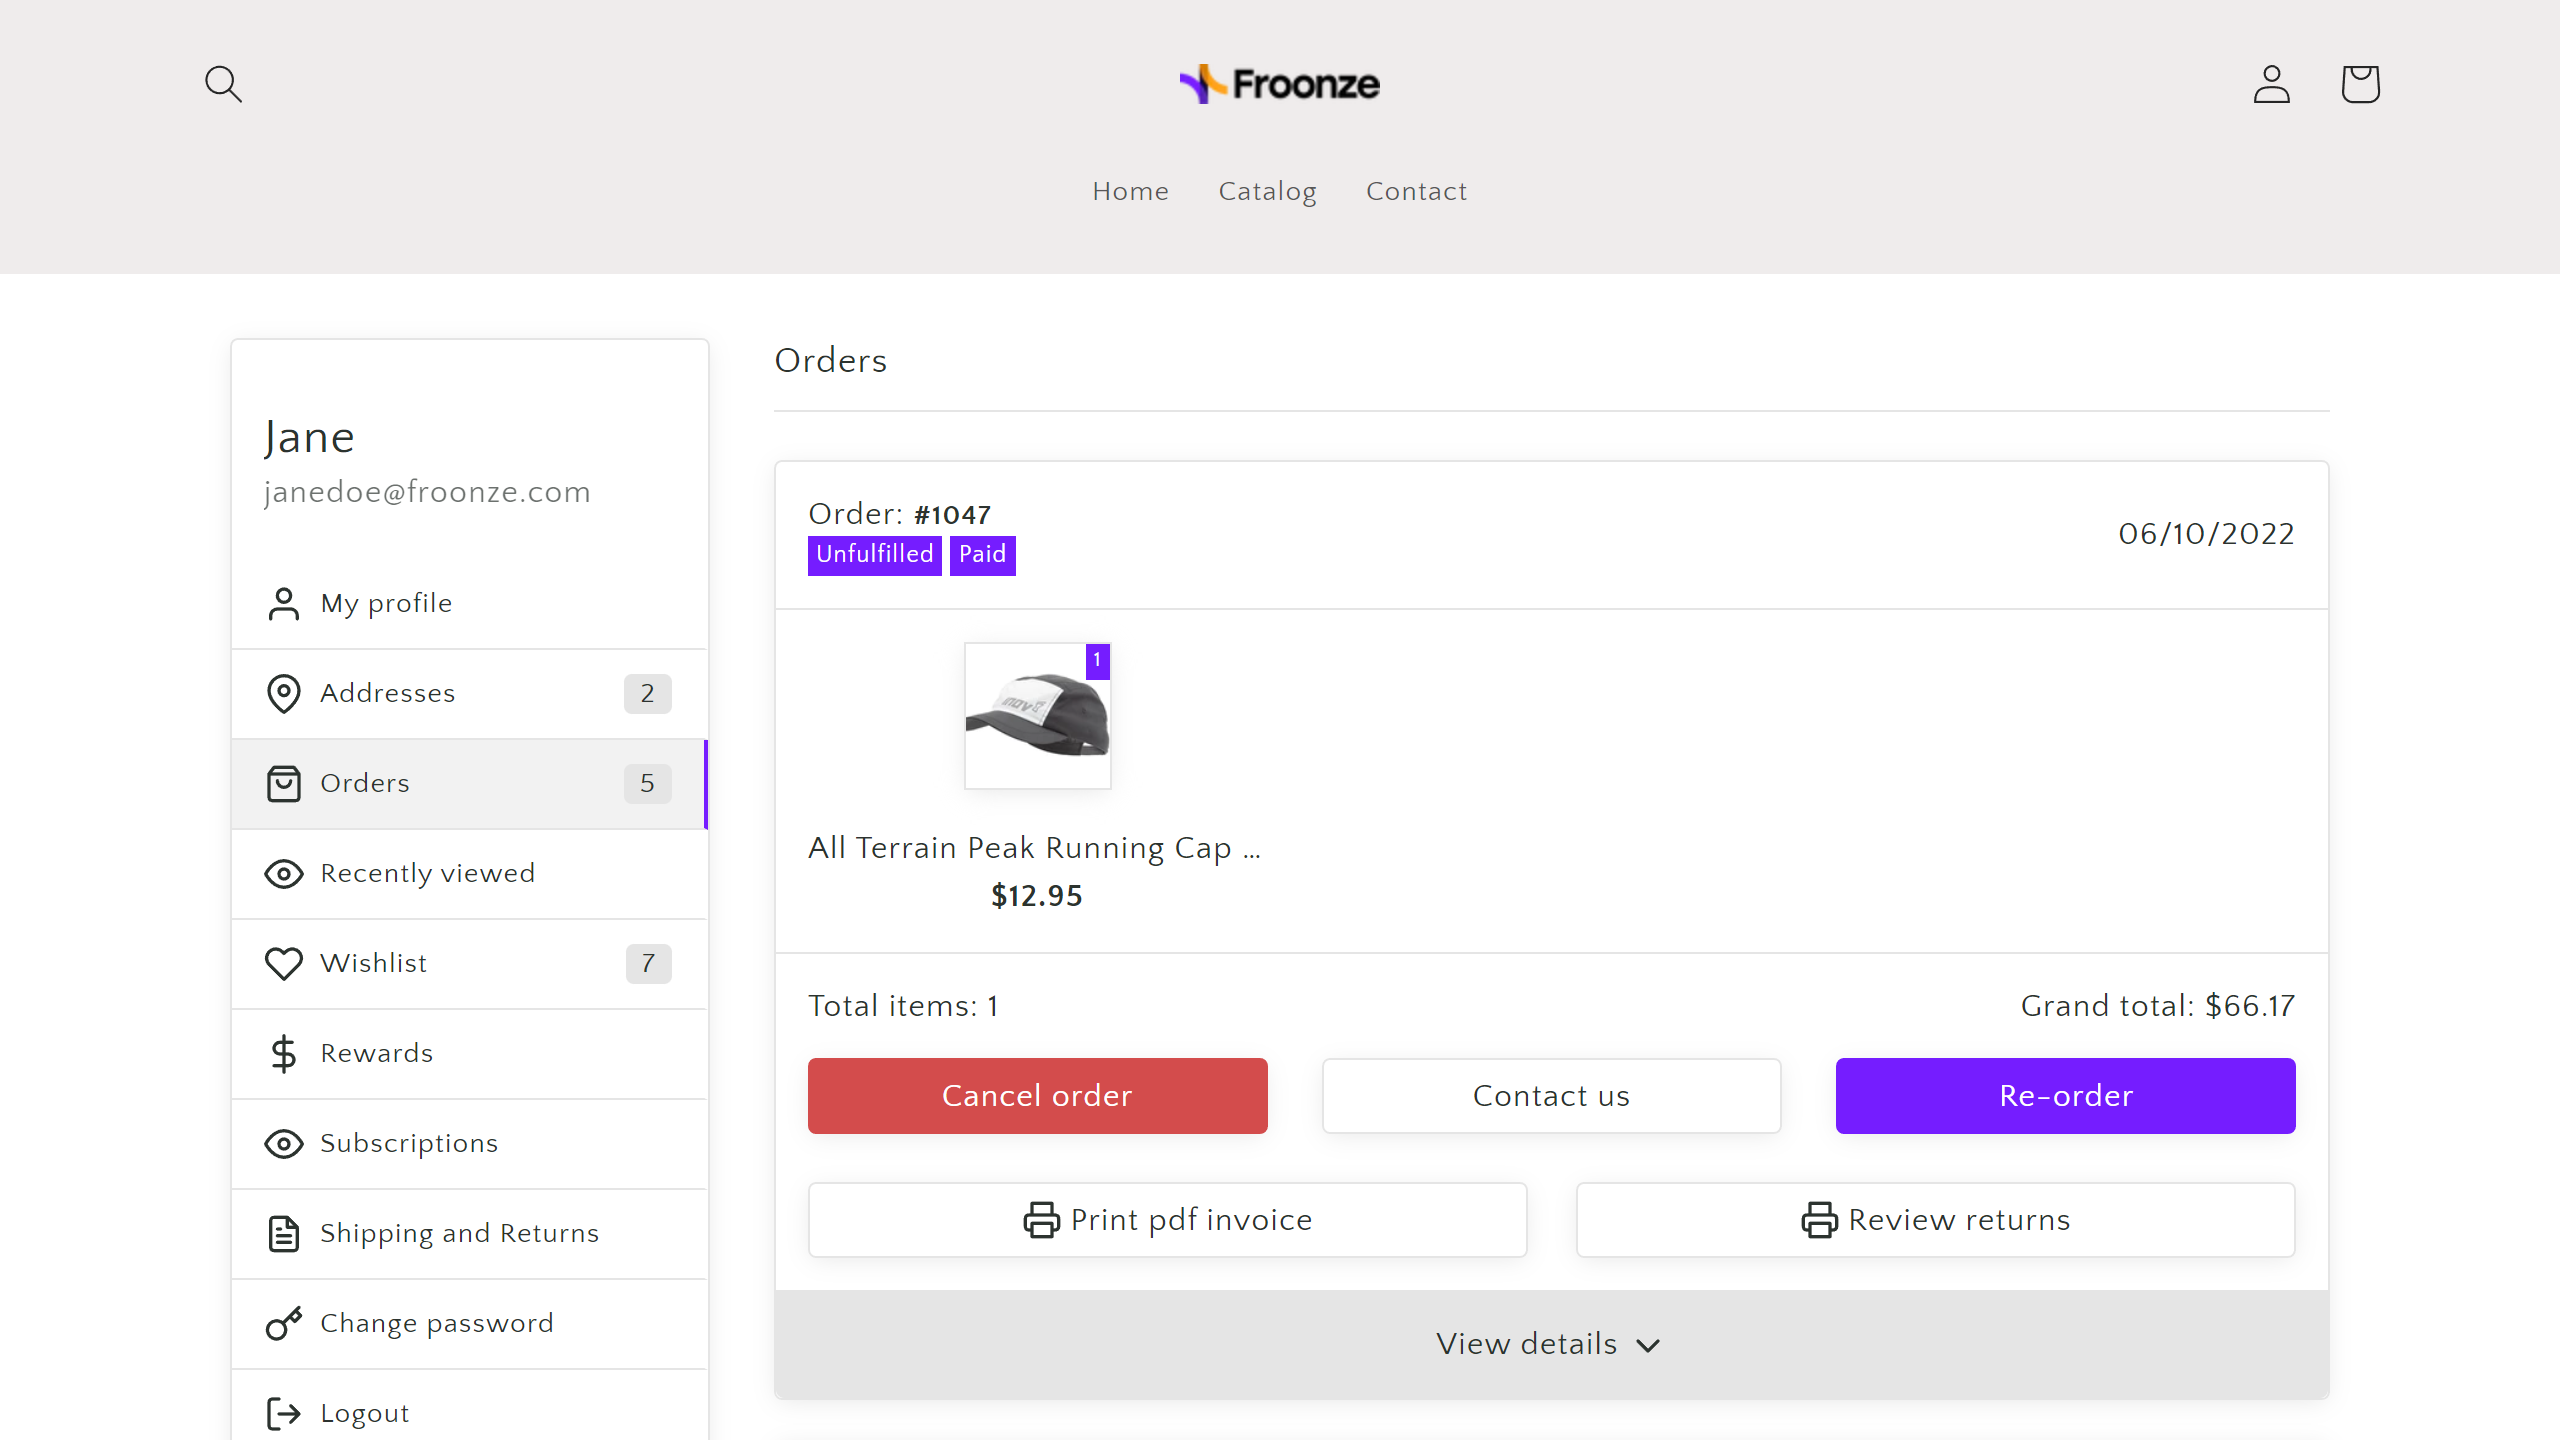Click the Subscriptions eye icon
Screen dimensions: 2560x1440
click(x=284, y=1144)
